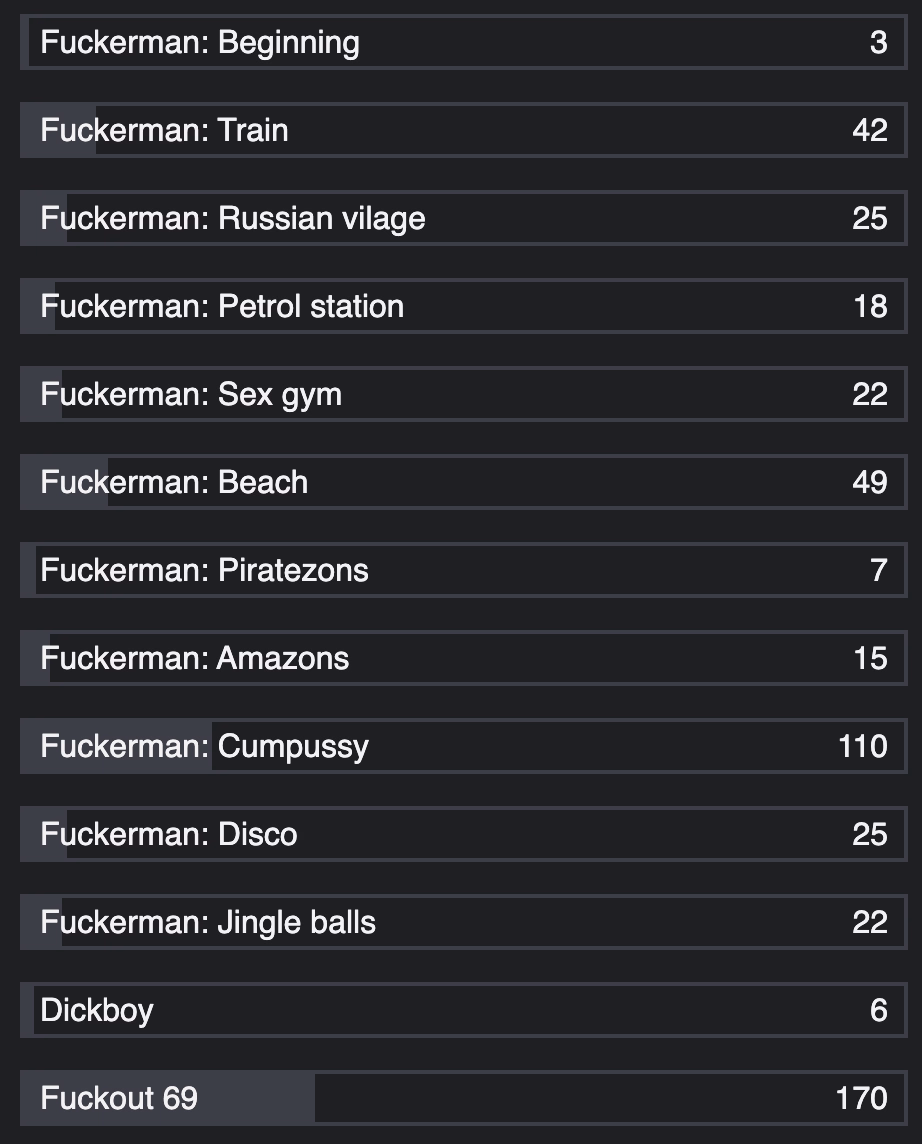Click the count 170 value
This screenshot has height=1144, width=922.
coord(861,1099)
